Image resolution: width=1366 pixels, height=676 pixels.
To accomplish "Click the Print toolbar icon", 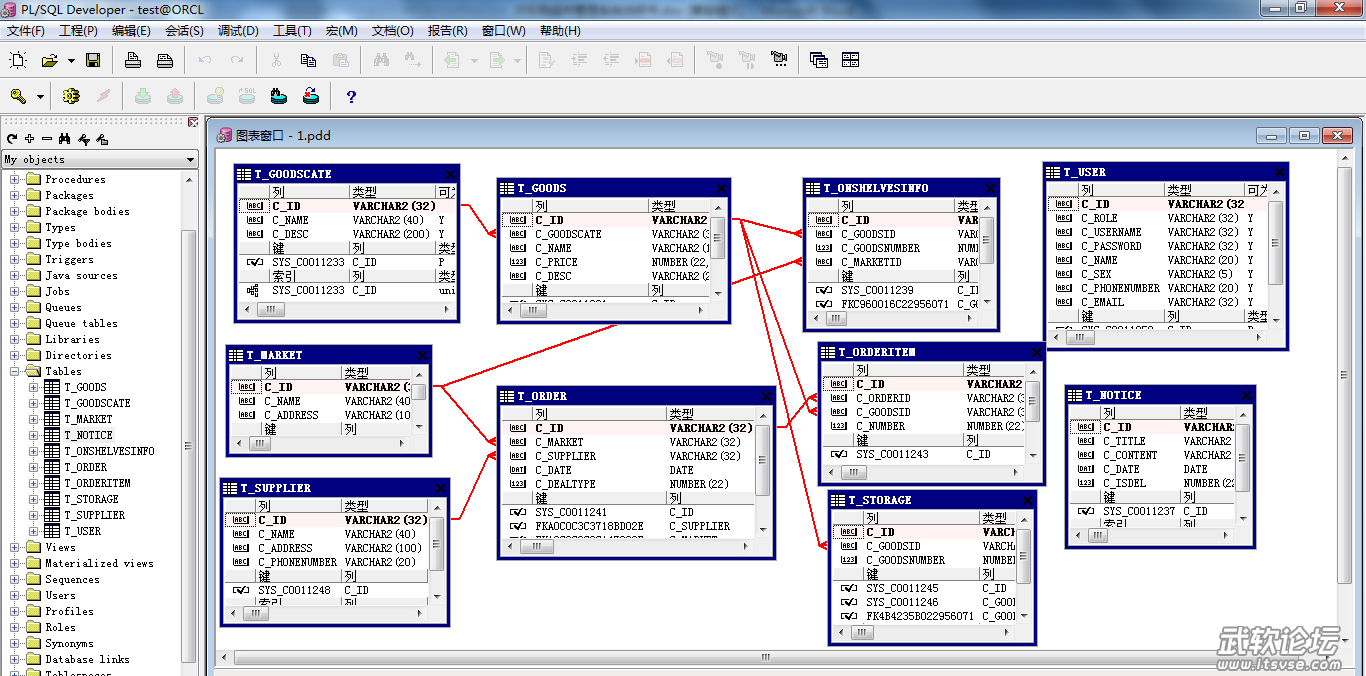I will (x=132, y=60).
